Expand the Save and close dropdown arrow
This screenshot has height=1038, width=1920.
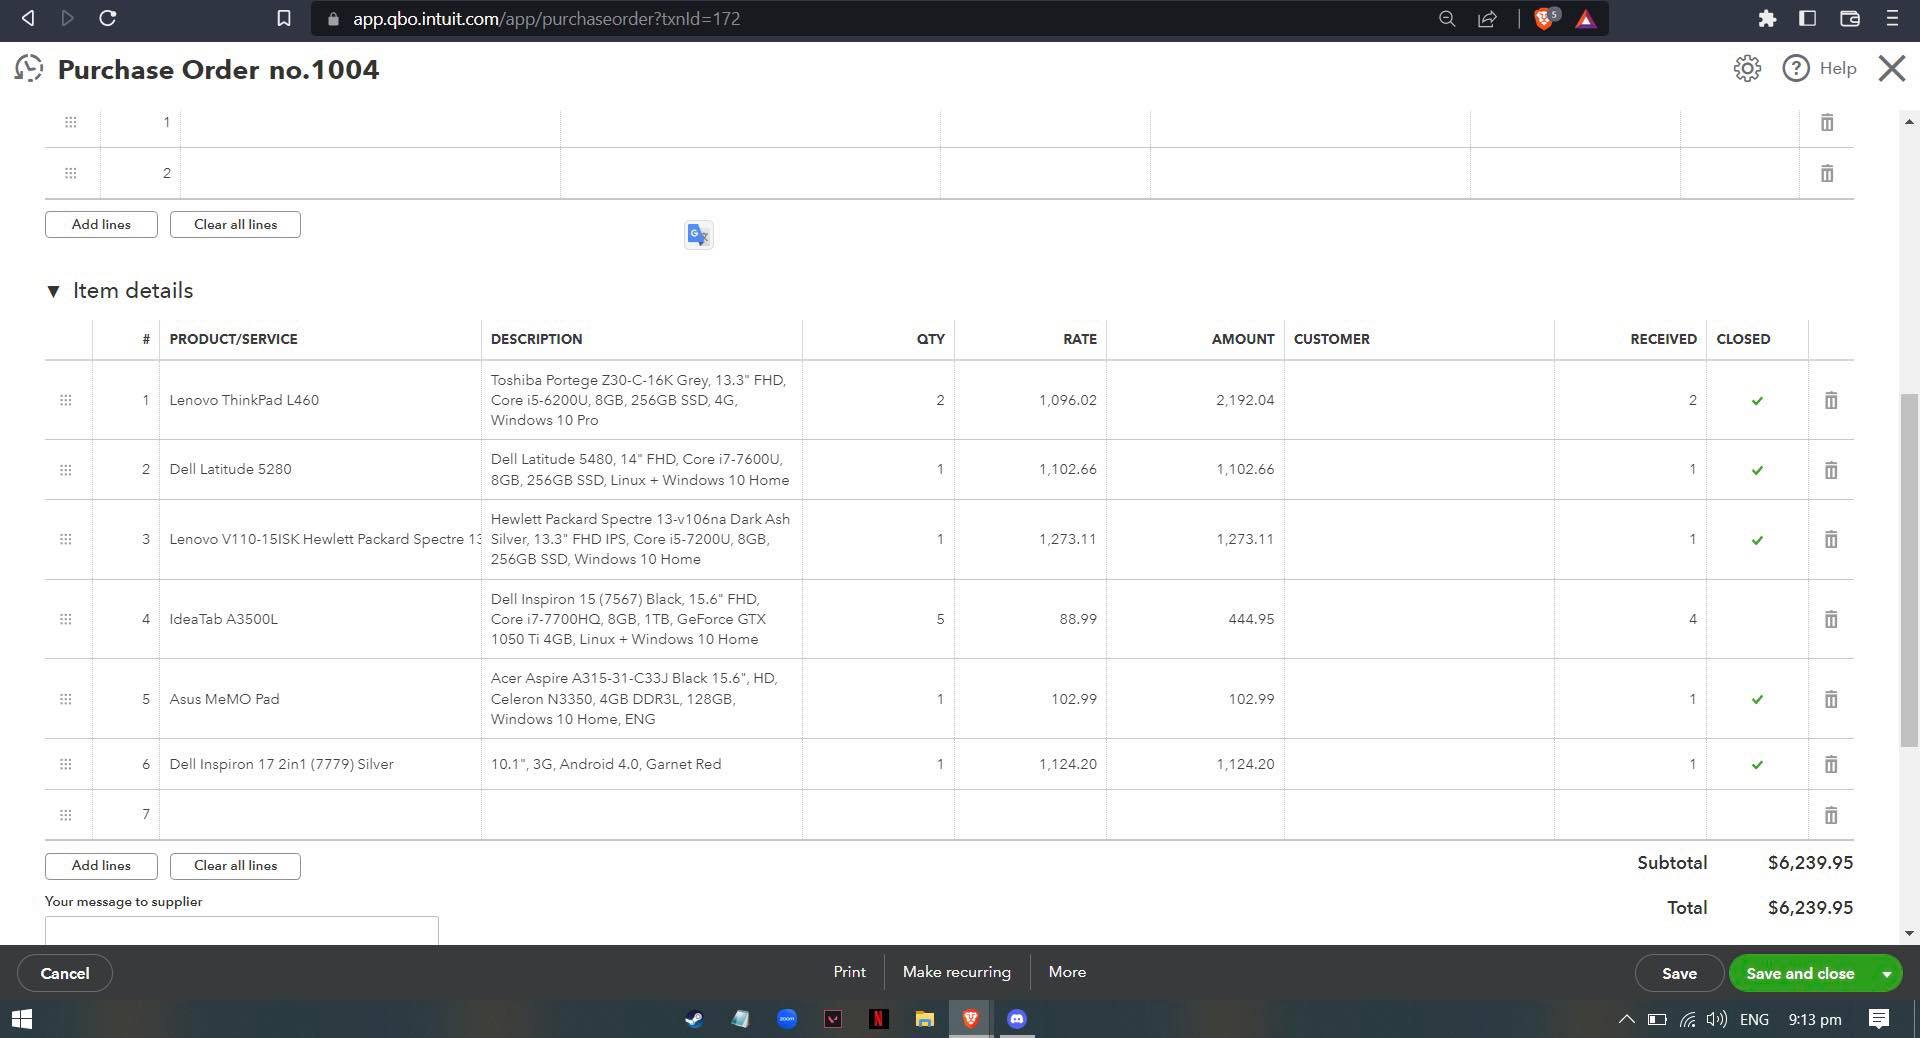coord(1886,973)
